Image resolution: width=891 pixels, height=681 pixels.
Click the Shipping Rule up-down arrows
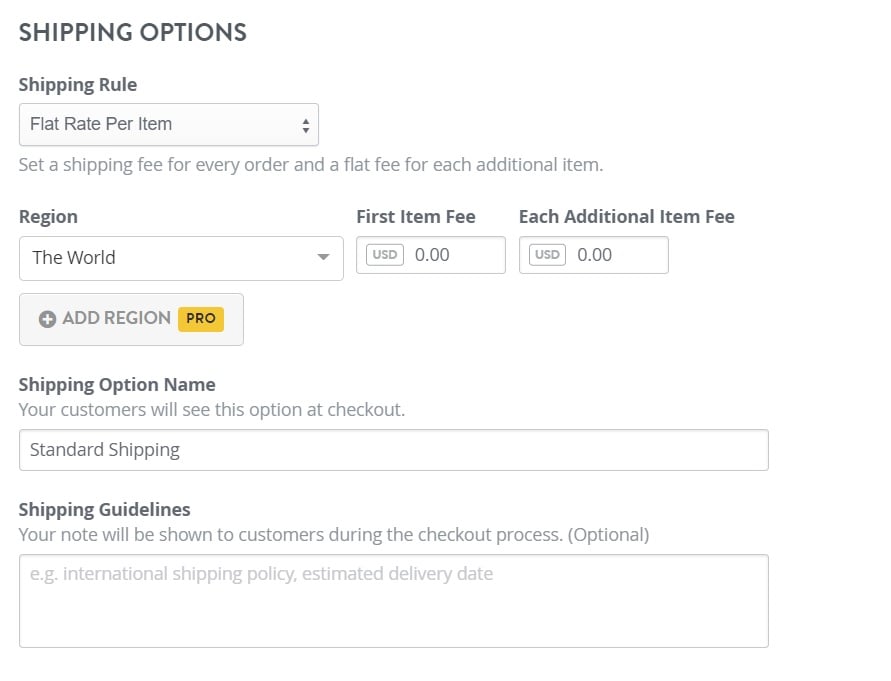click(306, 125)
